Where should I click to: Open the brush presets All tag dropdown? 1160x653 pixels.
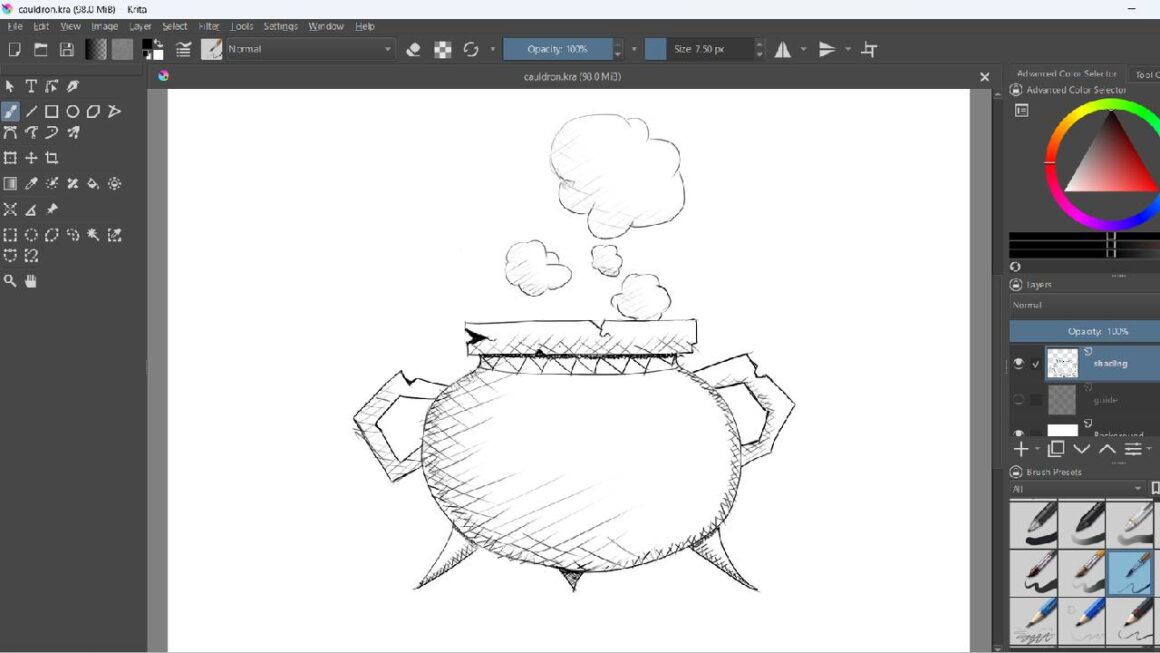coord(1077,489)
